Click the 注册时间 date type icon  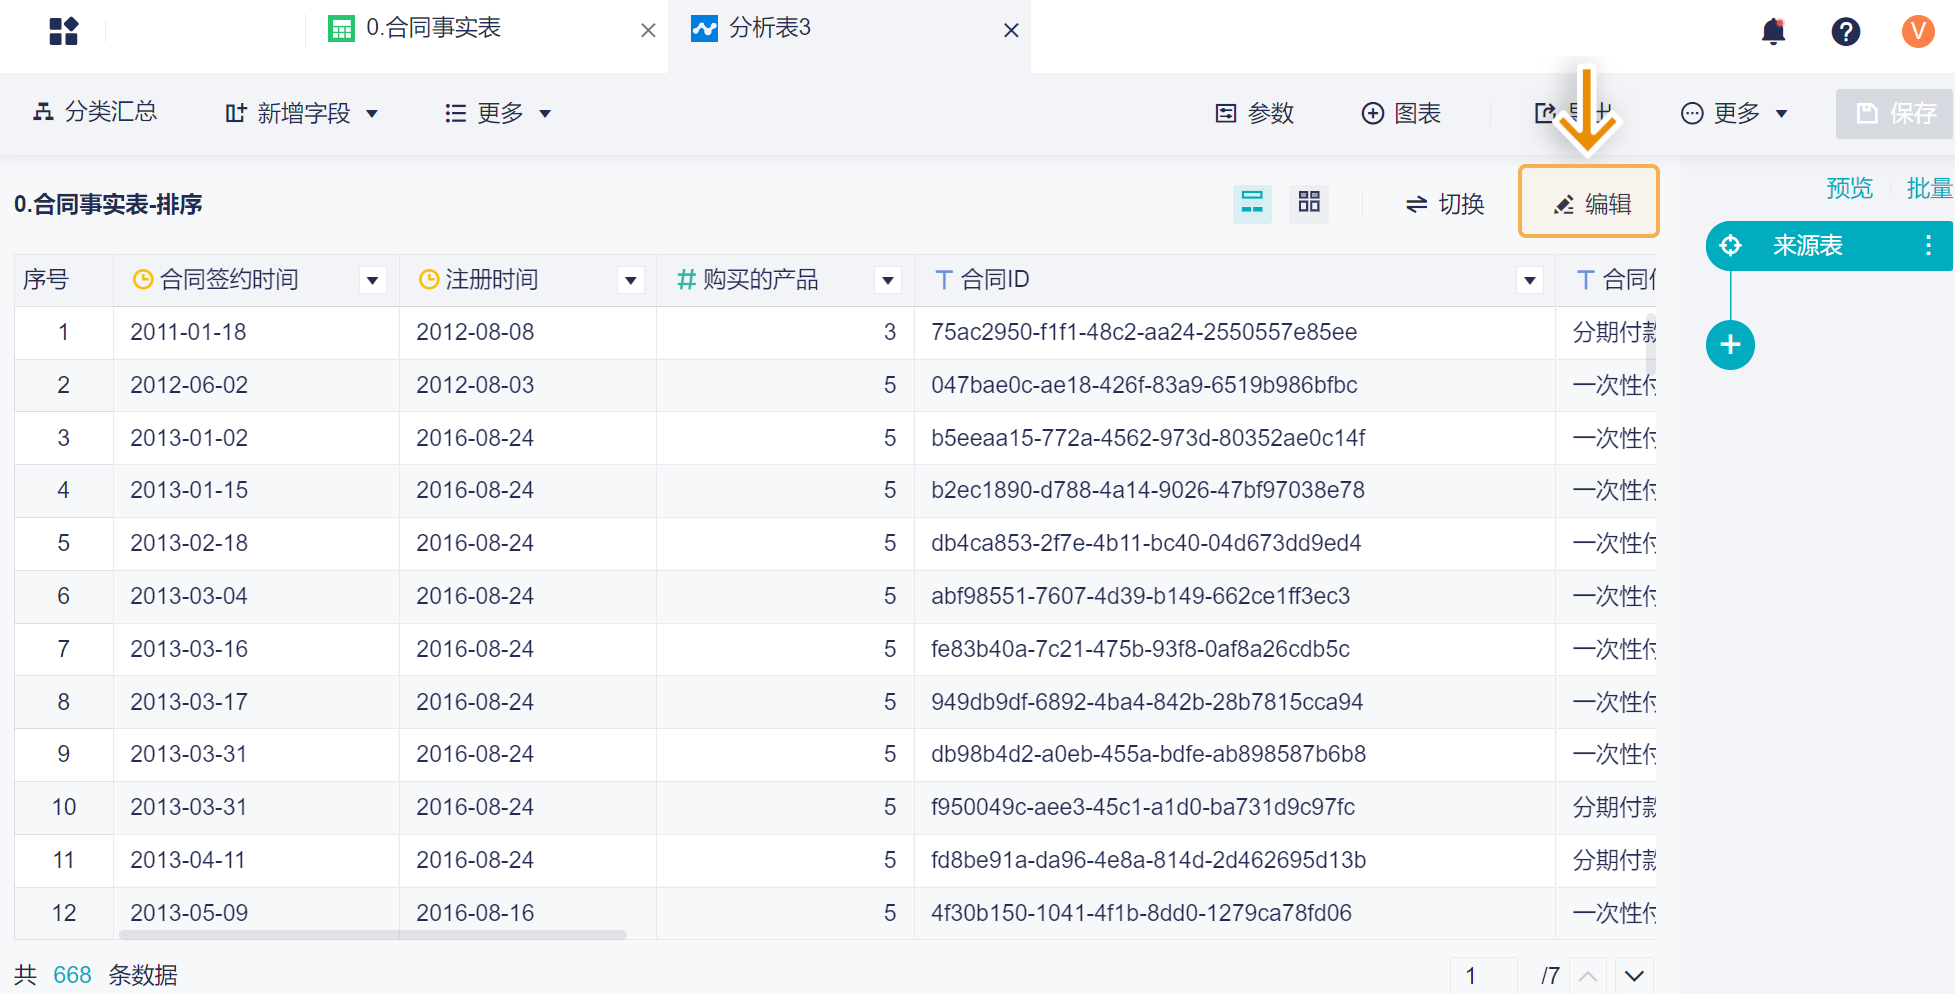click(429, 280)
